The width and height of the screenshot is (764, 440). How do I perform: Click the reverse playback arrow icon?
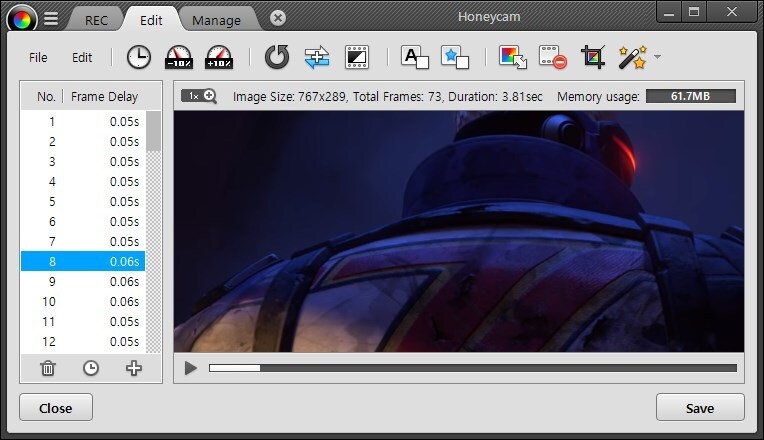[276, 58]
